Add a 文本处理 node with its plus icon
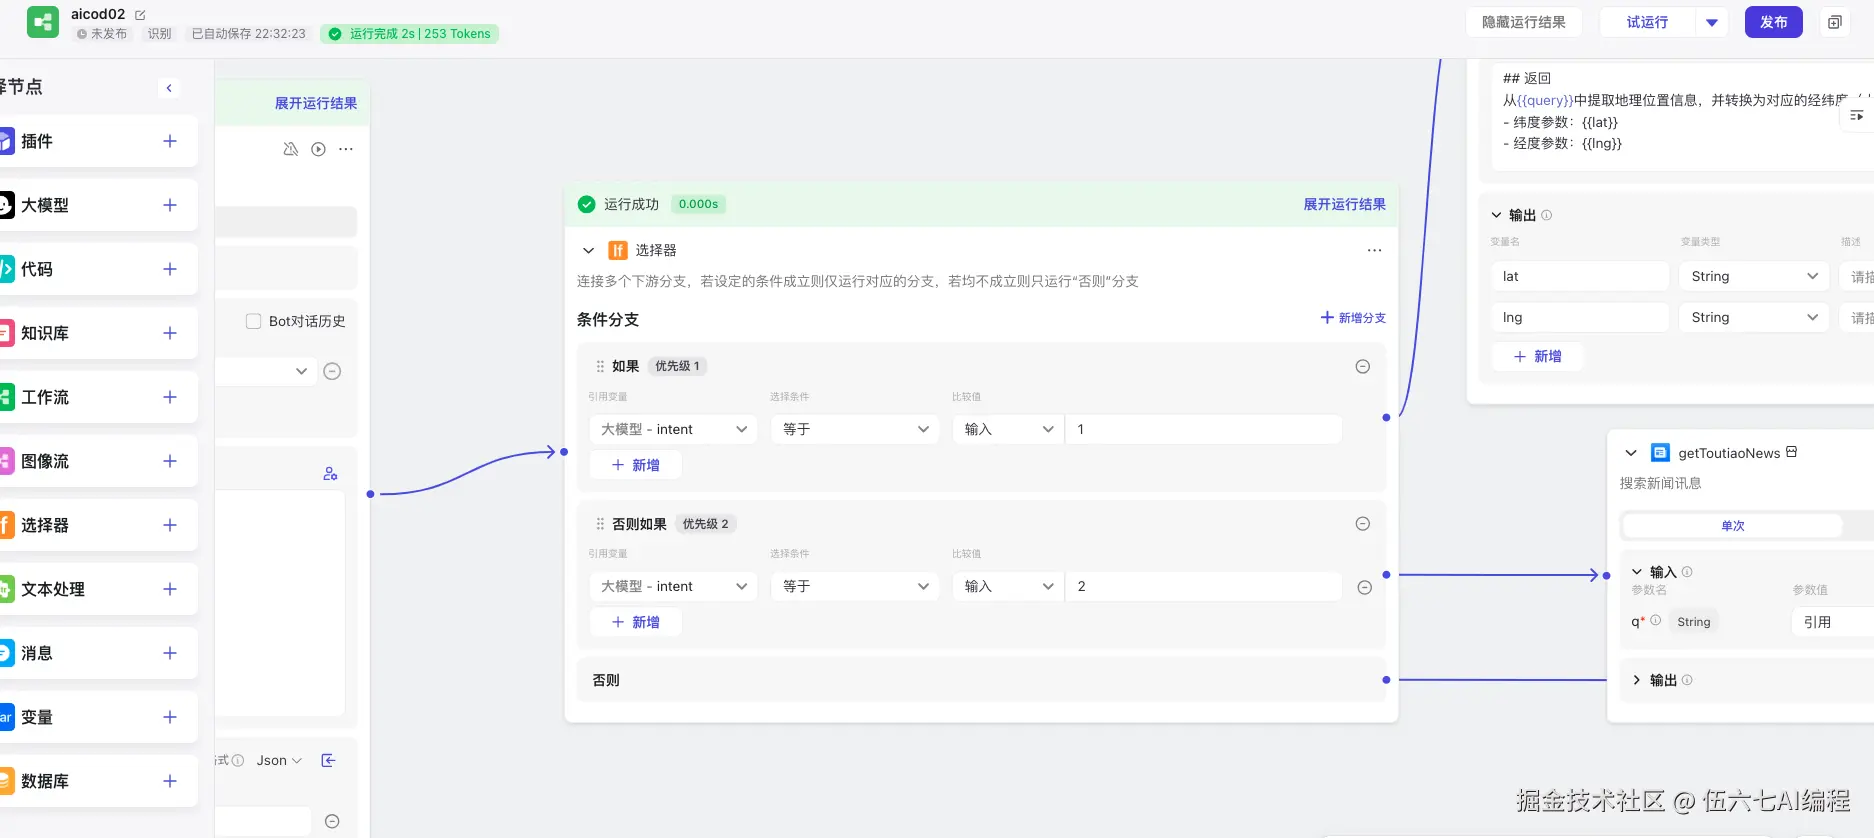Viewport: 1874px width, 838px height. [170, 589]
